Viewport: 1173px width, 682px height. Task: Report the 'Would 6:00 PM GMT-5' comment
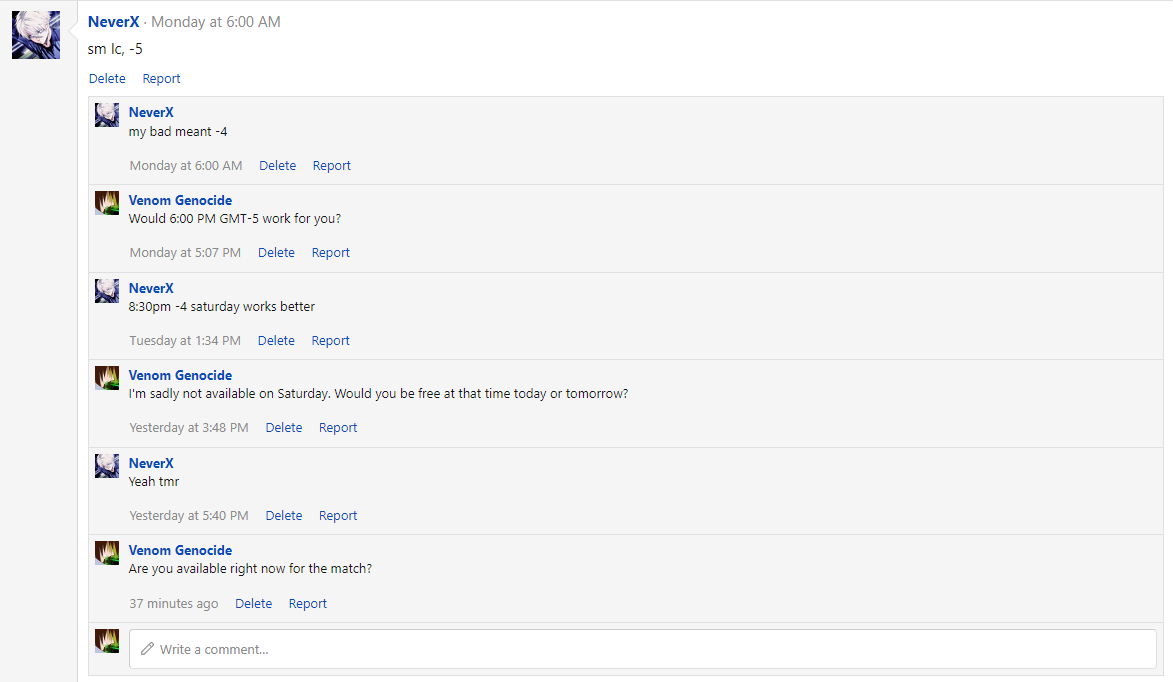[331, 253]
